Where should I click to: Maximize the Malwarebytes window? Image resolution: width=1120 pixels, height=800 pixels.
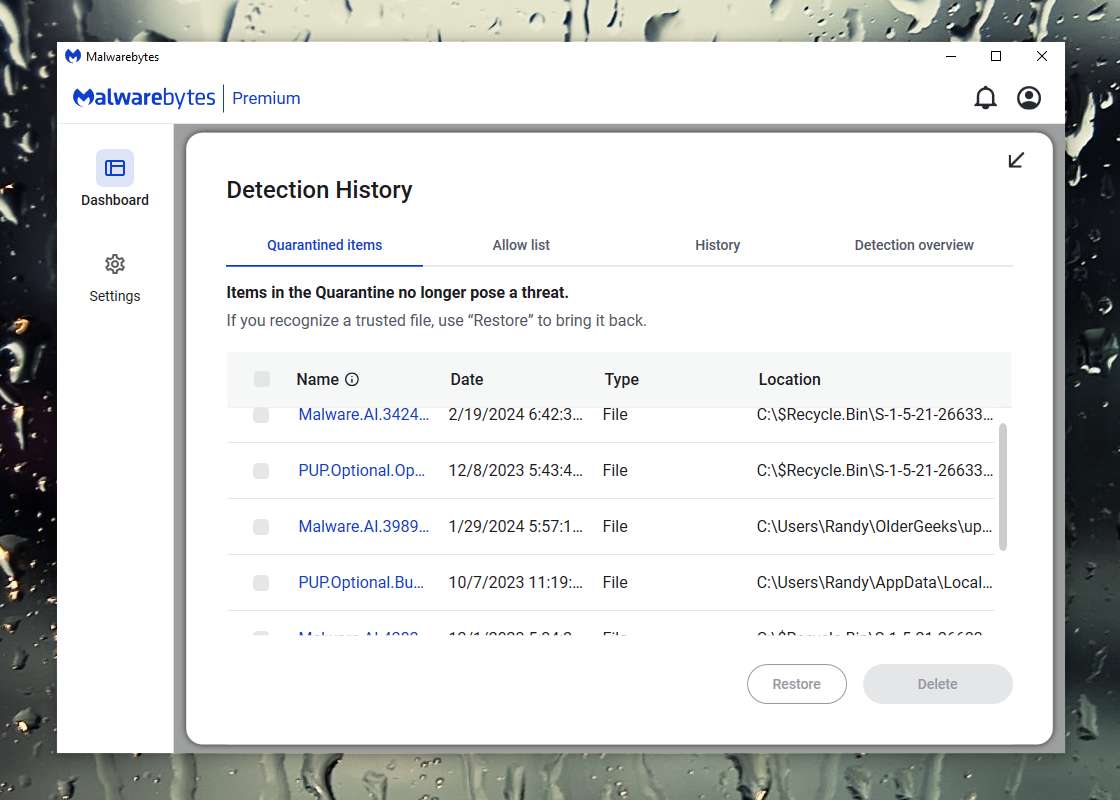[x=996, y=56]
